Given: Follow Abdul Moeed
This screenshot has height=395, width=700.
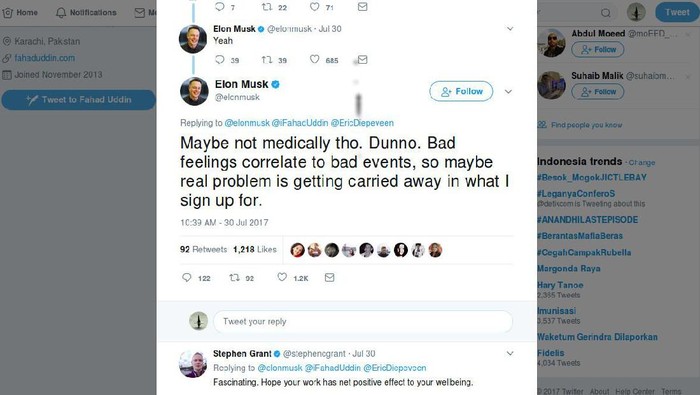Looking at the screenshot, I should tap(598, 50).
